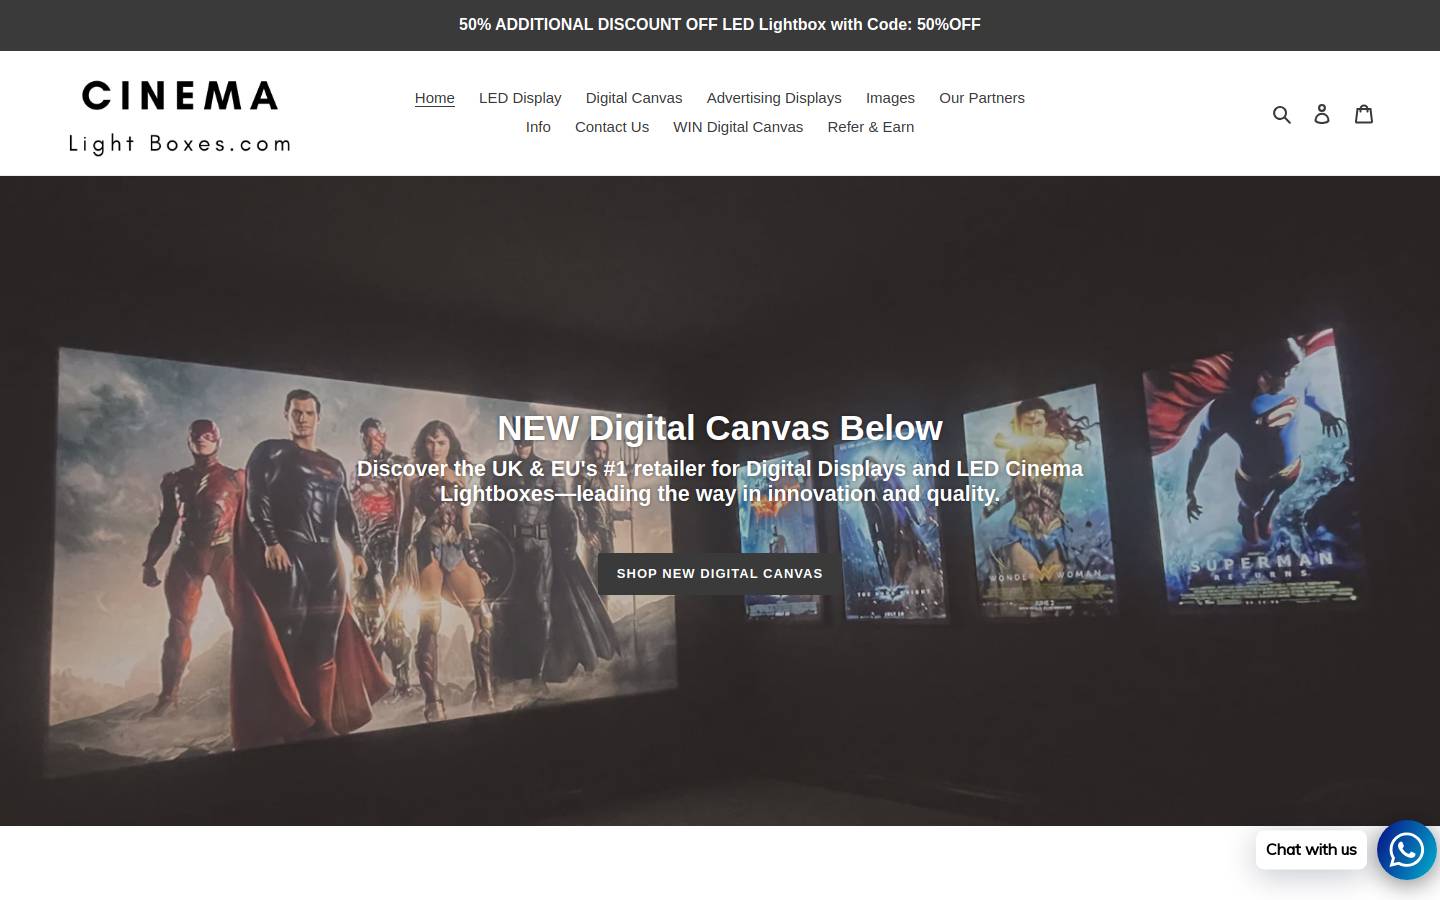Click the account log in icon
1440x900 pixels.
[1322, 114]
